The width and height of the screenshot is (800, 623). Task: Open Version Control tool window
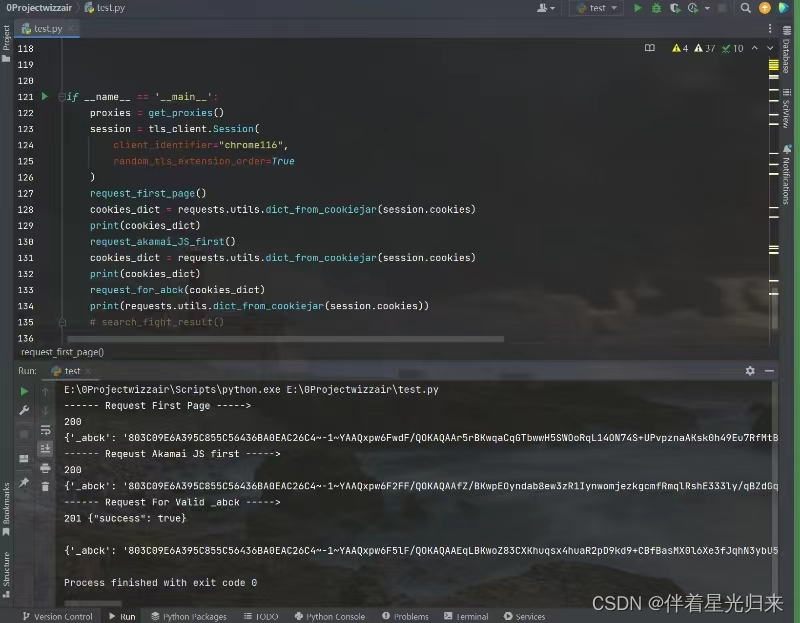[58, 616]
